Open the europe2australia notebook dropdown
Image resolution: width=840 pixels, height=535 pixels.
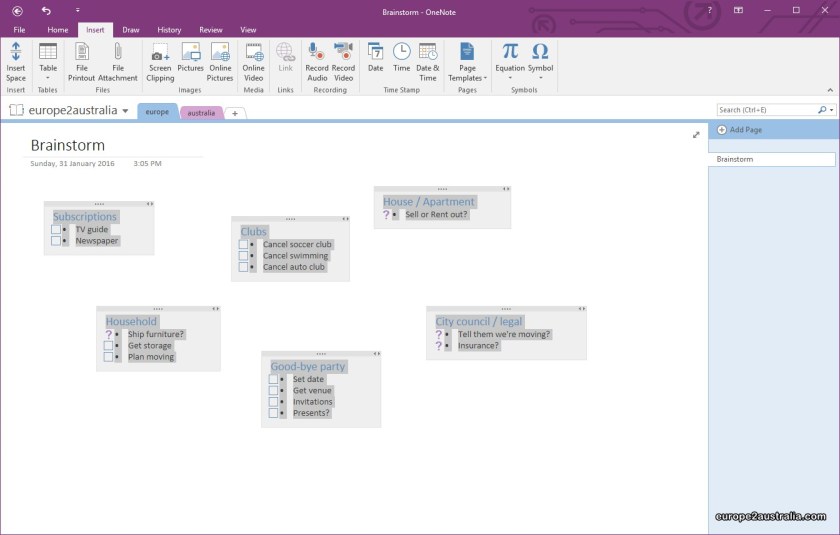pyautogui.click(x=125, y=111)
